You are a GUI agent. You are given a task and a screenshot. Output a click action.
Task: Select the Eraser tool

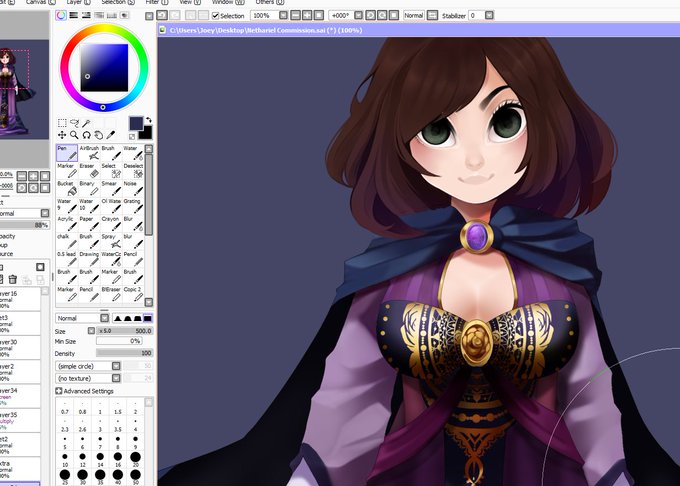89,170
